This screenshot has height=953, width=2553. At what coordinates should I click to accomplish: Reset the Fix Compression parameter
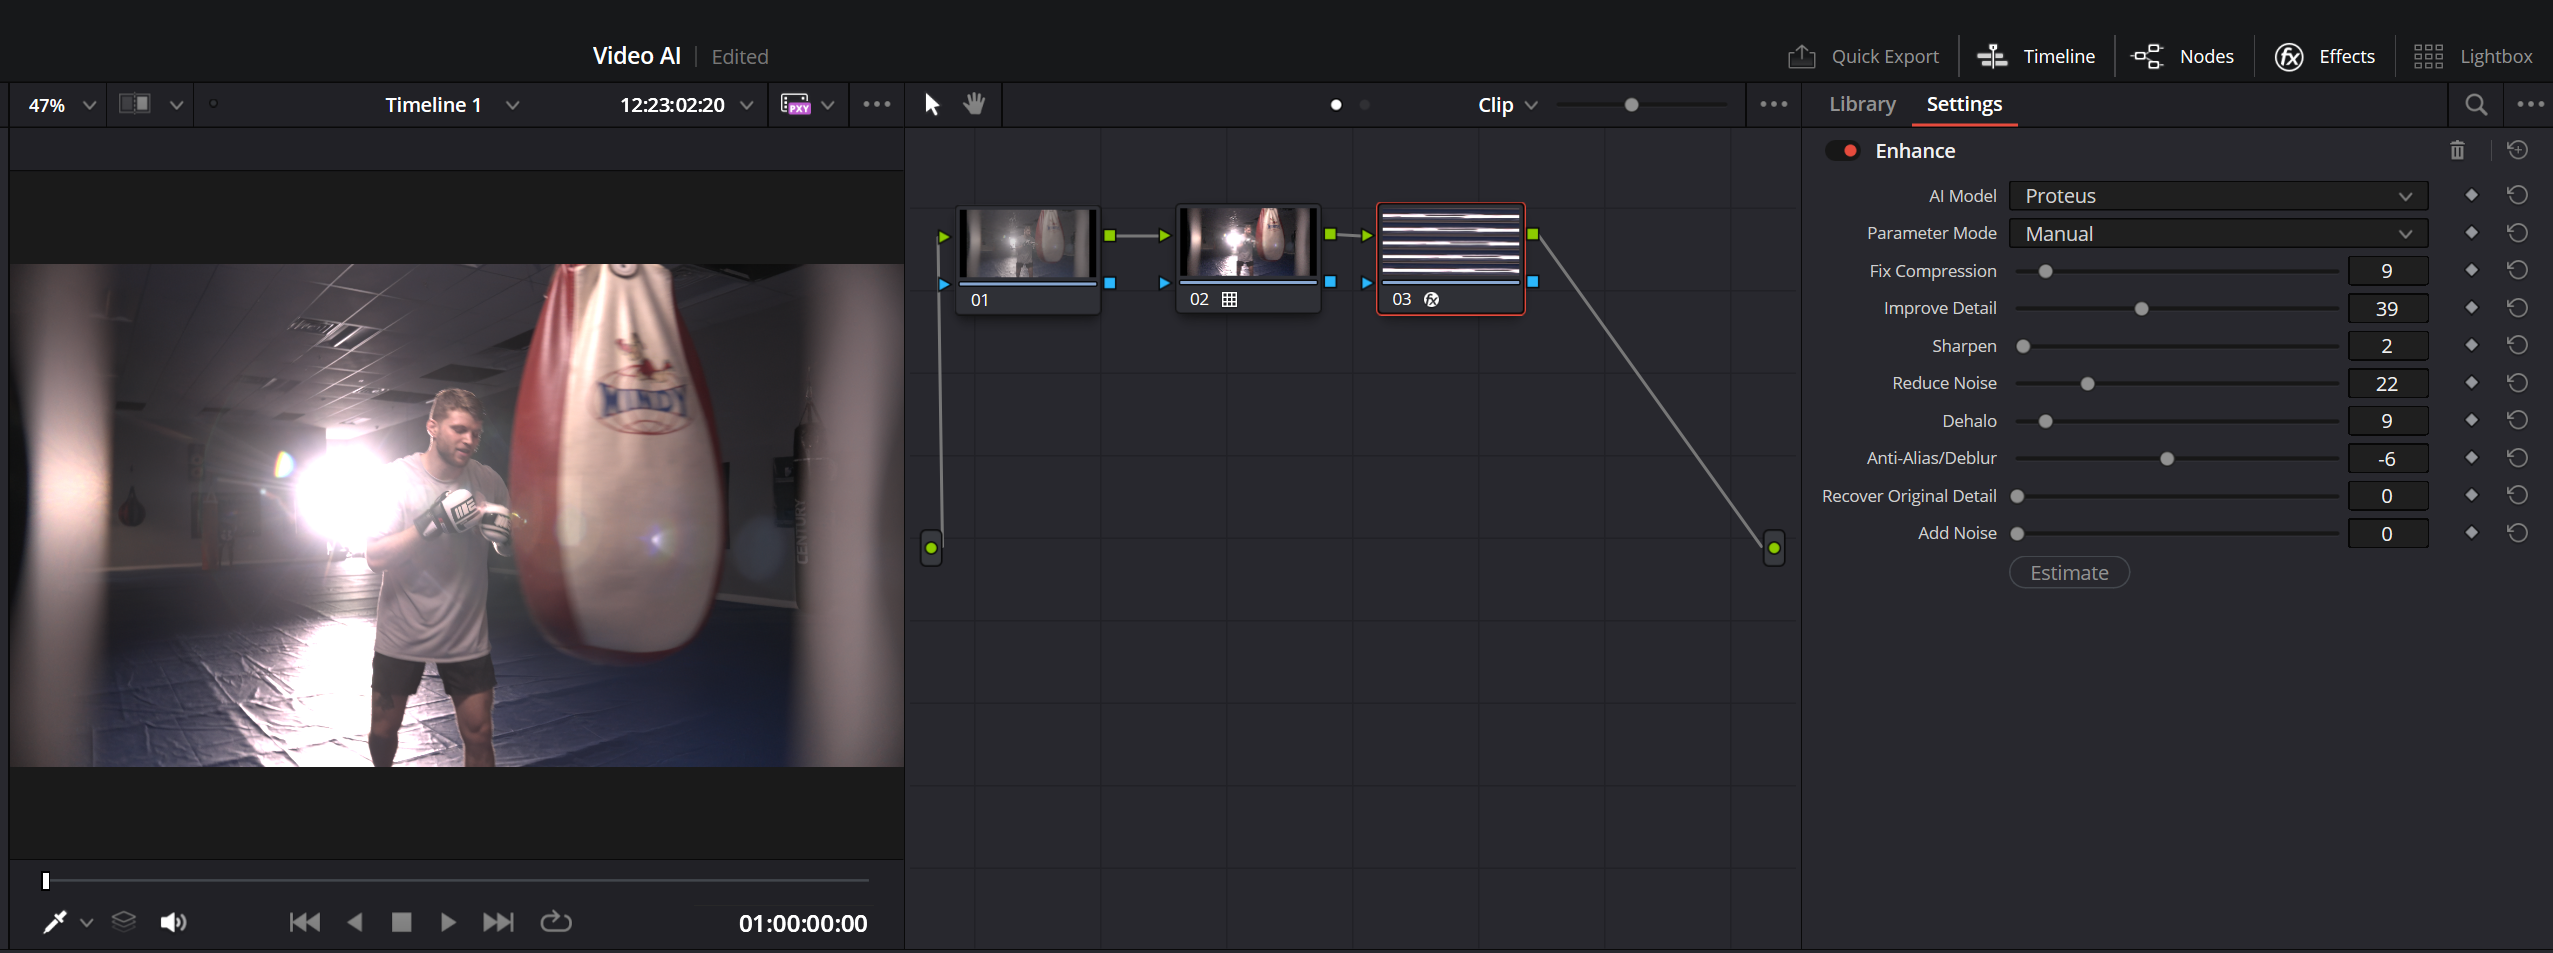pos(2518,270)
